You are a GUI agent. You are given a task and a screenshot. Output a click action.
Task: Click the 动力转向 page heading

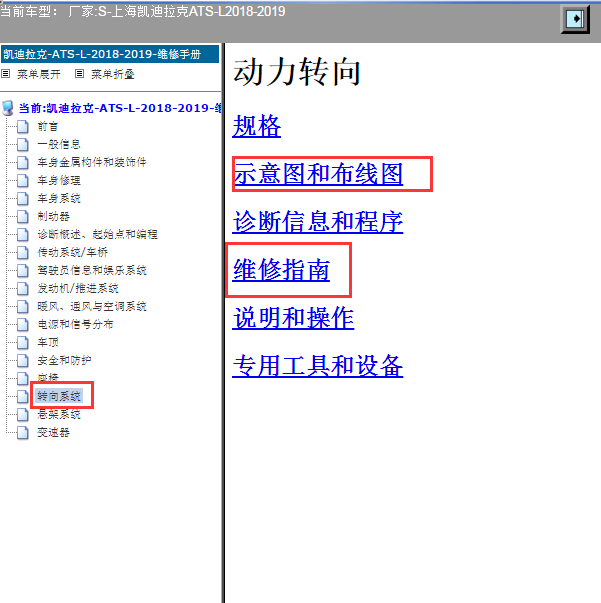(297, 72)
